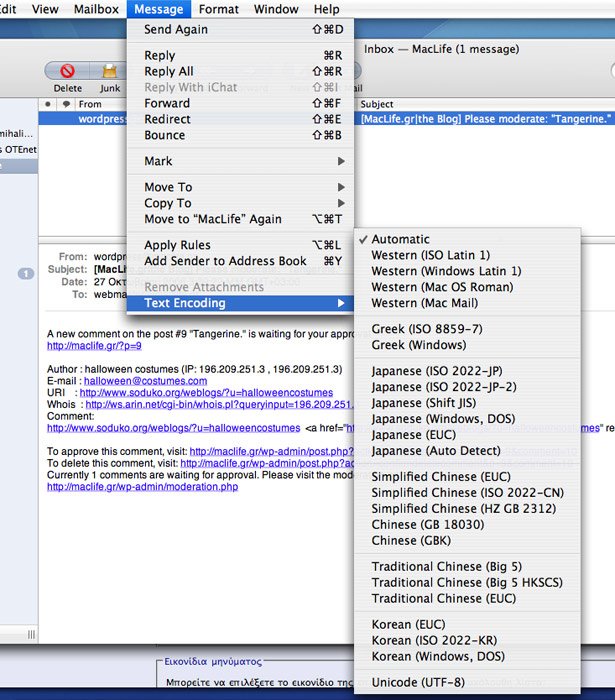The height and width of the screenshot is (700, 615).
Task: Click the unread count badge in sidebar
Action: [26, 274]
